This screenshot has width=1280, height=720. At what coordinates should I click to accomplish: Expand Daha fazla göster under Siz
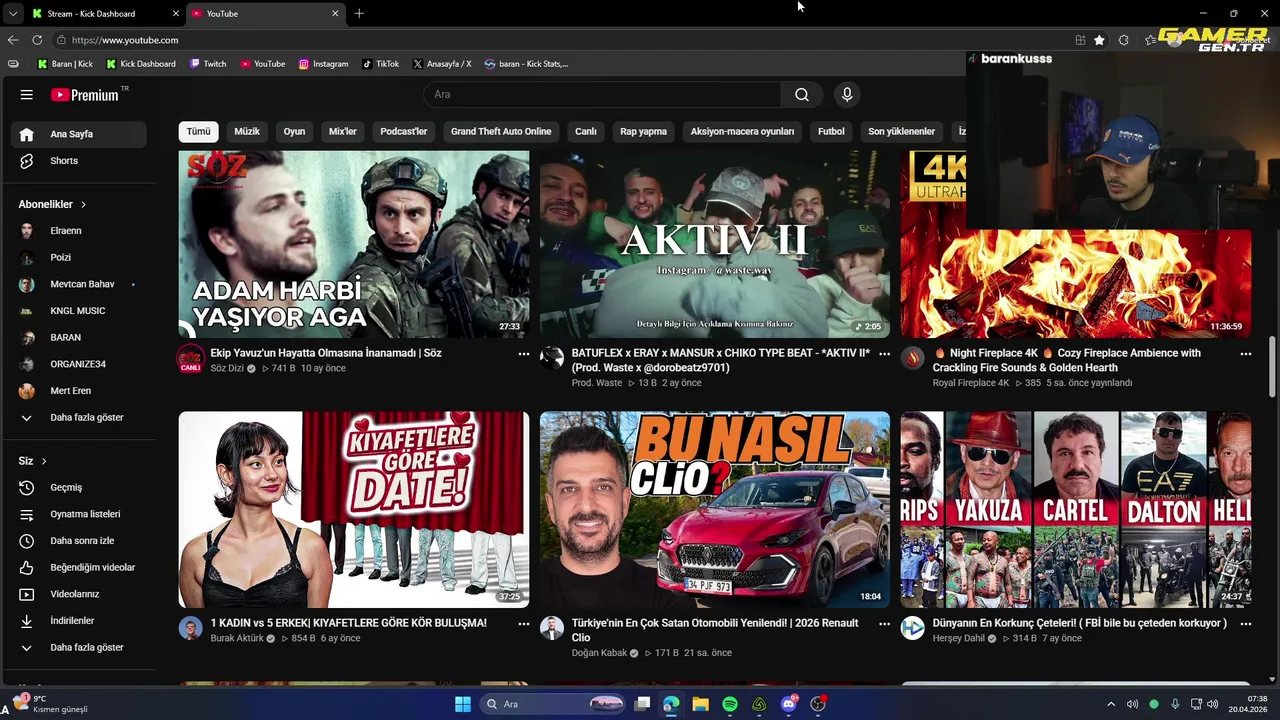[79, 648]
